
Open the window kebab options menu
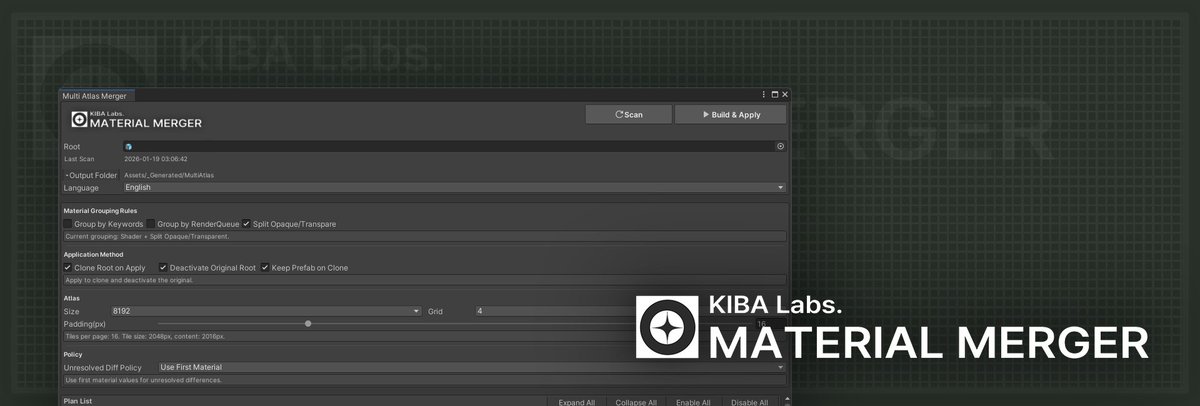(x=764, y=95)
